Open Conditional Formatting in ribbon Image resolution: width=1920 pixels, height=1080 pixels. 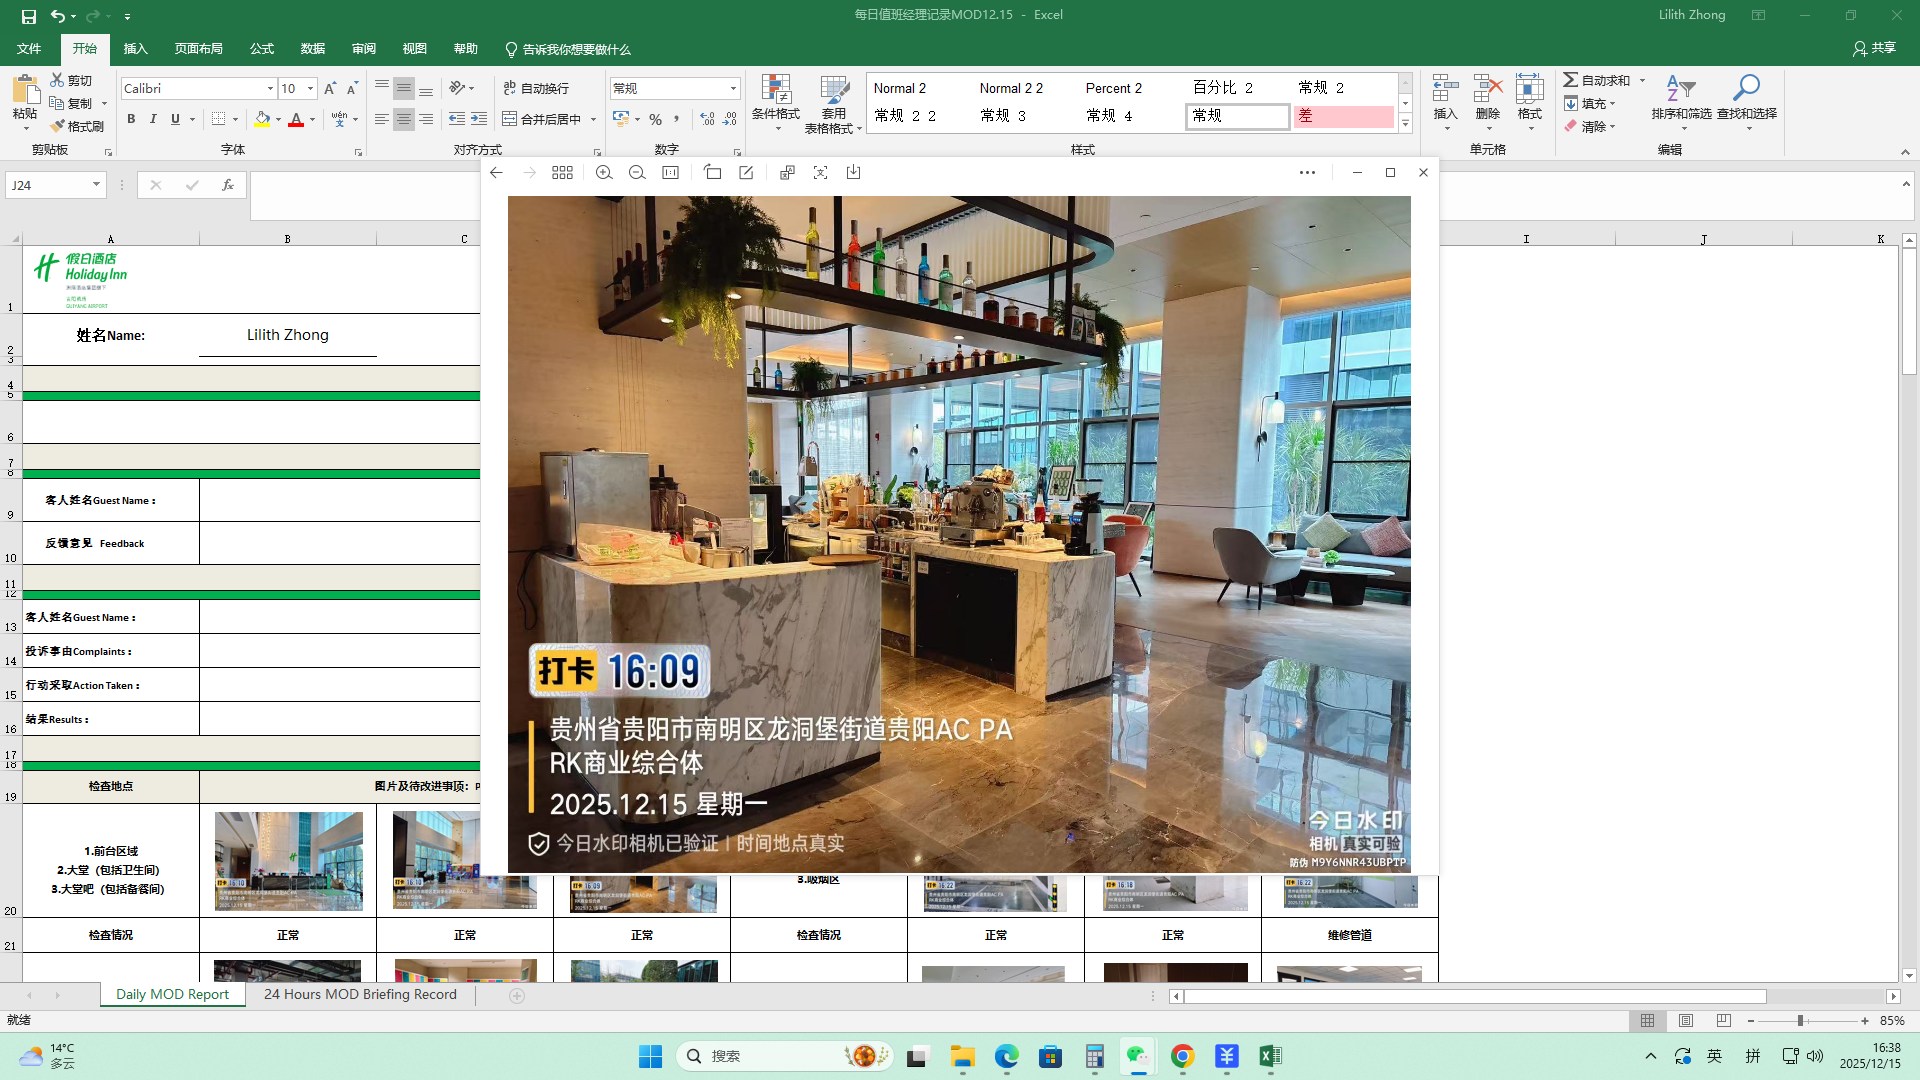[775, 101]
